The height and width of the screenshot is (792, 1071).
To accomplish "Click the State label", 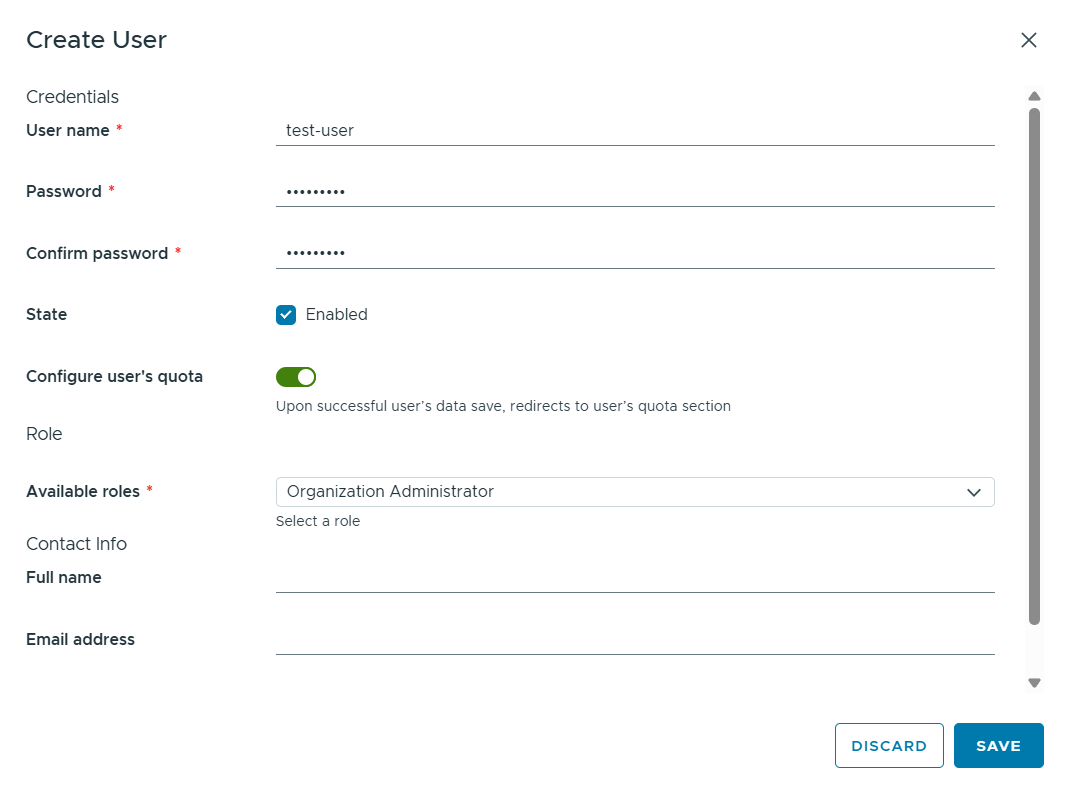I will point(46,315).
